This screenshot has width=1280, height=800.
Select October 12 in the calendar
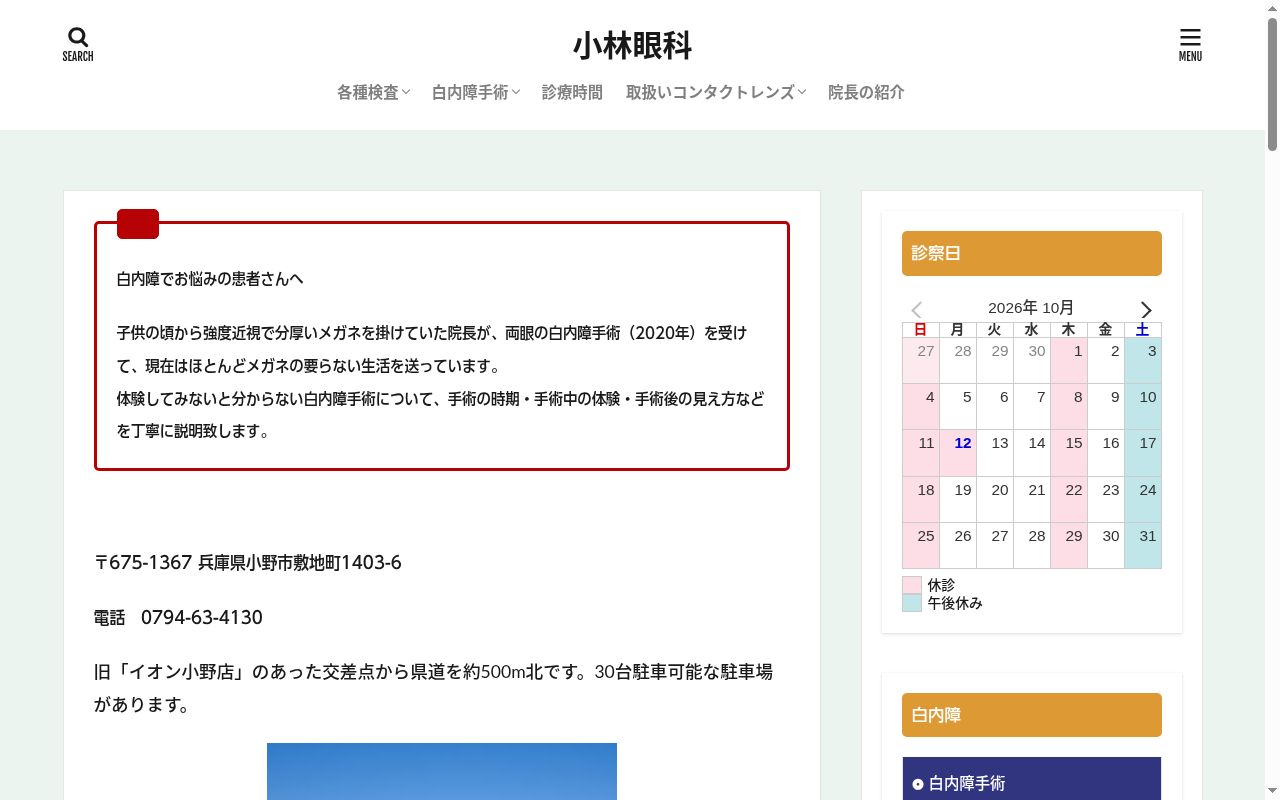point(958,453)
